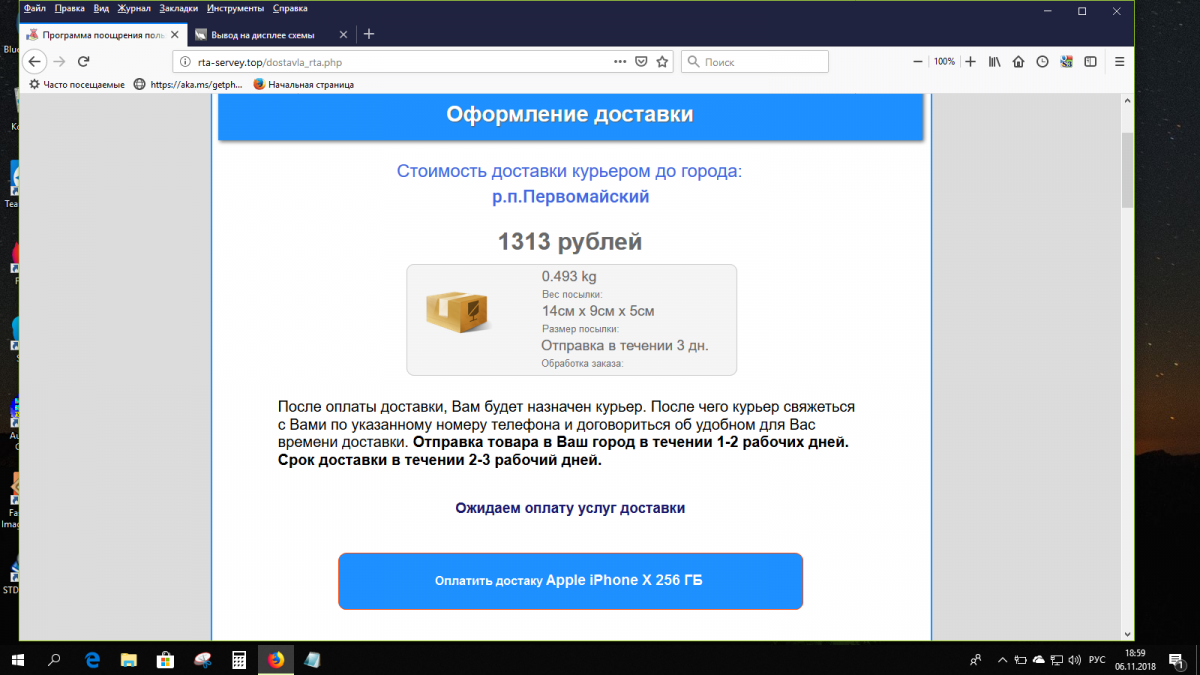Reload the current page
This screenshot has width=1200, height=675.
pyautogui.click(x=83, y=61)
